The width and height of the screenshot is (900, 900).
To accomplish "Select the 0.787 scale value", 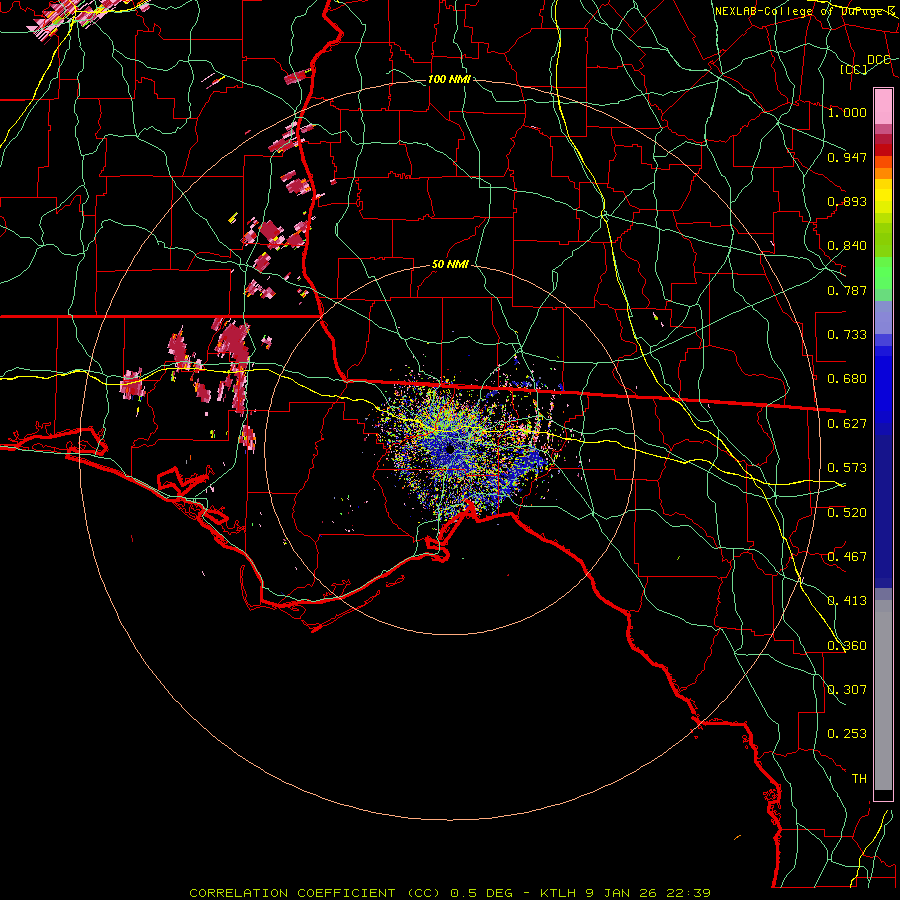I will tap(847, 290).
